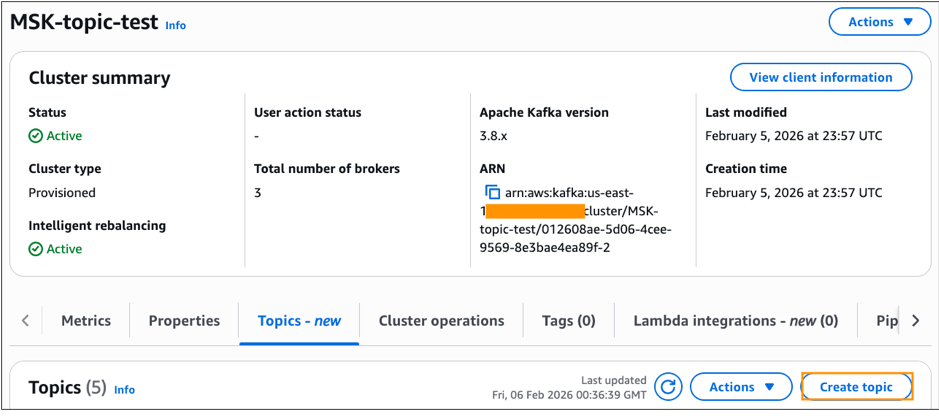The height and width of the screenshot is (420, 939).
Task: Click the Create topic button
Action: [856, 387]
